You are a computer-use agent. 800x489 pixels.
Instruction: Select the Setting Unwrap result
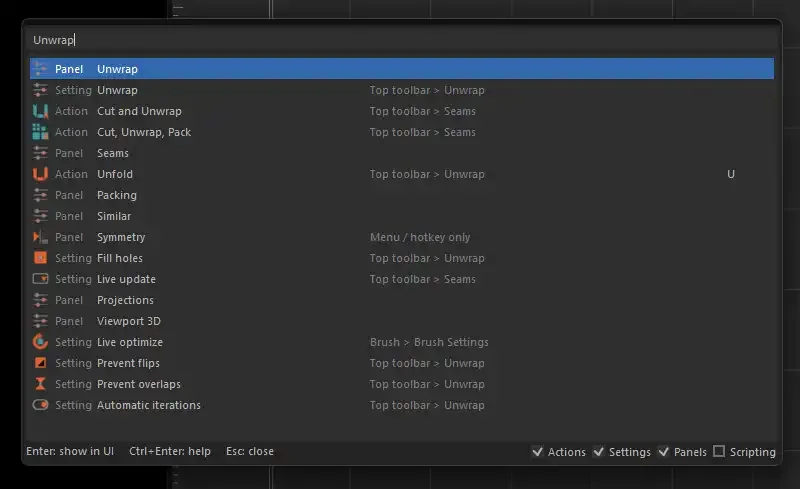click(402, 90)
